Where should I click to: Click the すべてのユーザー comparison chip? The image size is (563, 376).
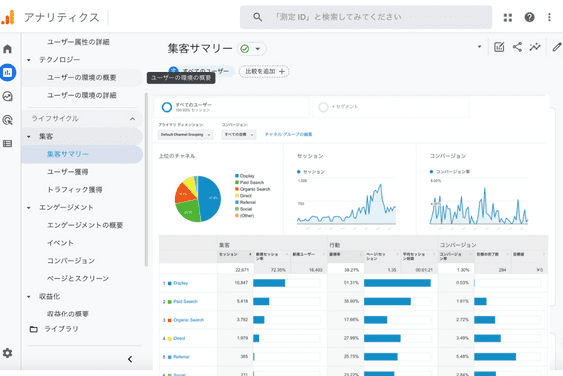click(201, 71)
